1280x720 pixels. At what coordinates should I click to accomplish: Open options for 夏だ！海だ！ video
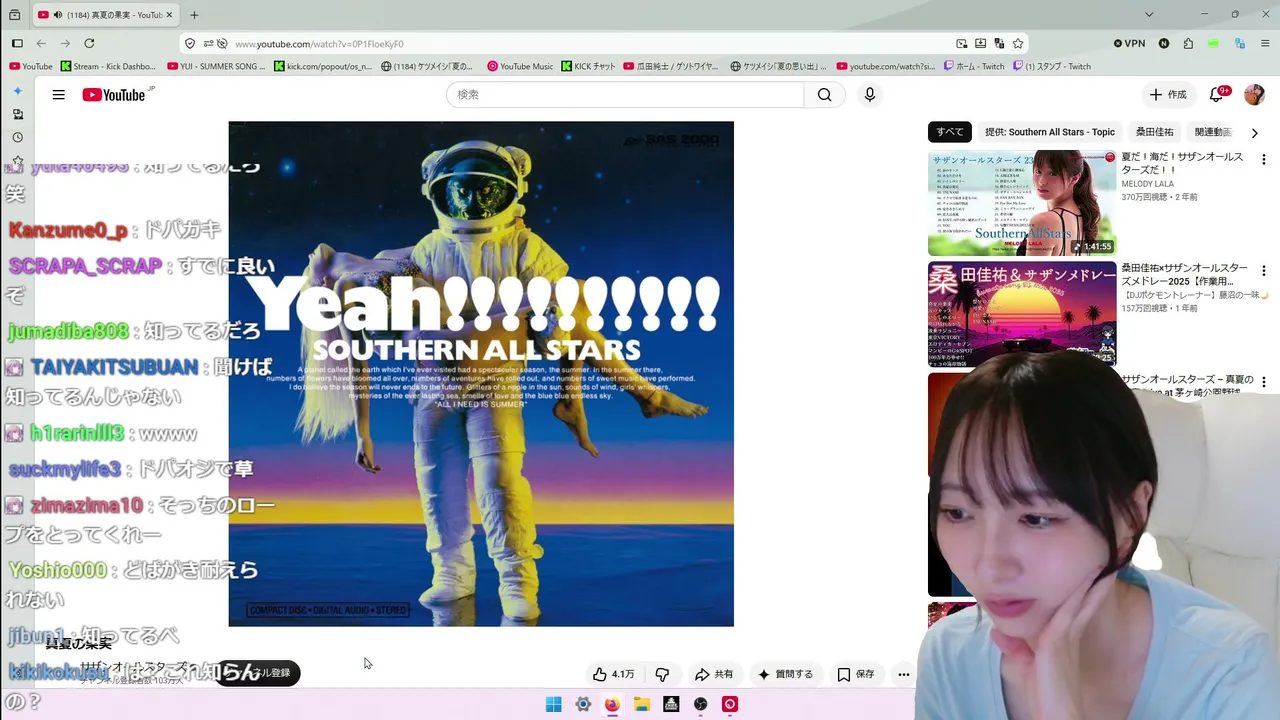pyautogui.click(x=1263, y=160)
